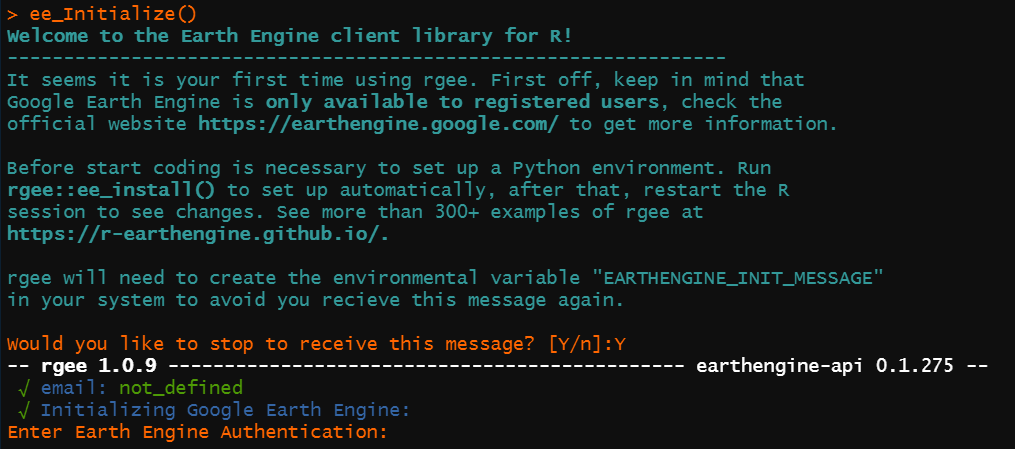The height and width of the screenshot is (449, 1015).
Task: Click the [Y/n] option text
Action: [576, 344]
